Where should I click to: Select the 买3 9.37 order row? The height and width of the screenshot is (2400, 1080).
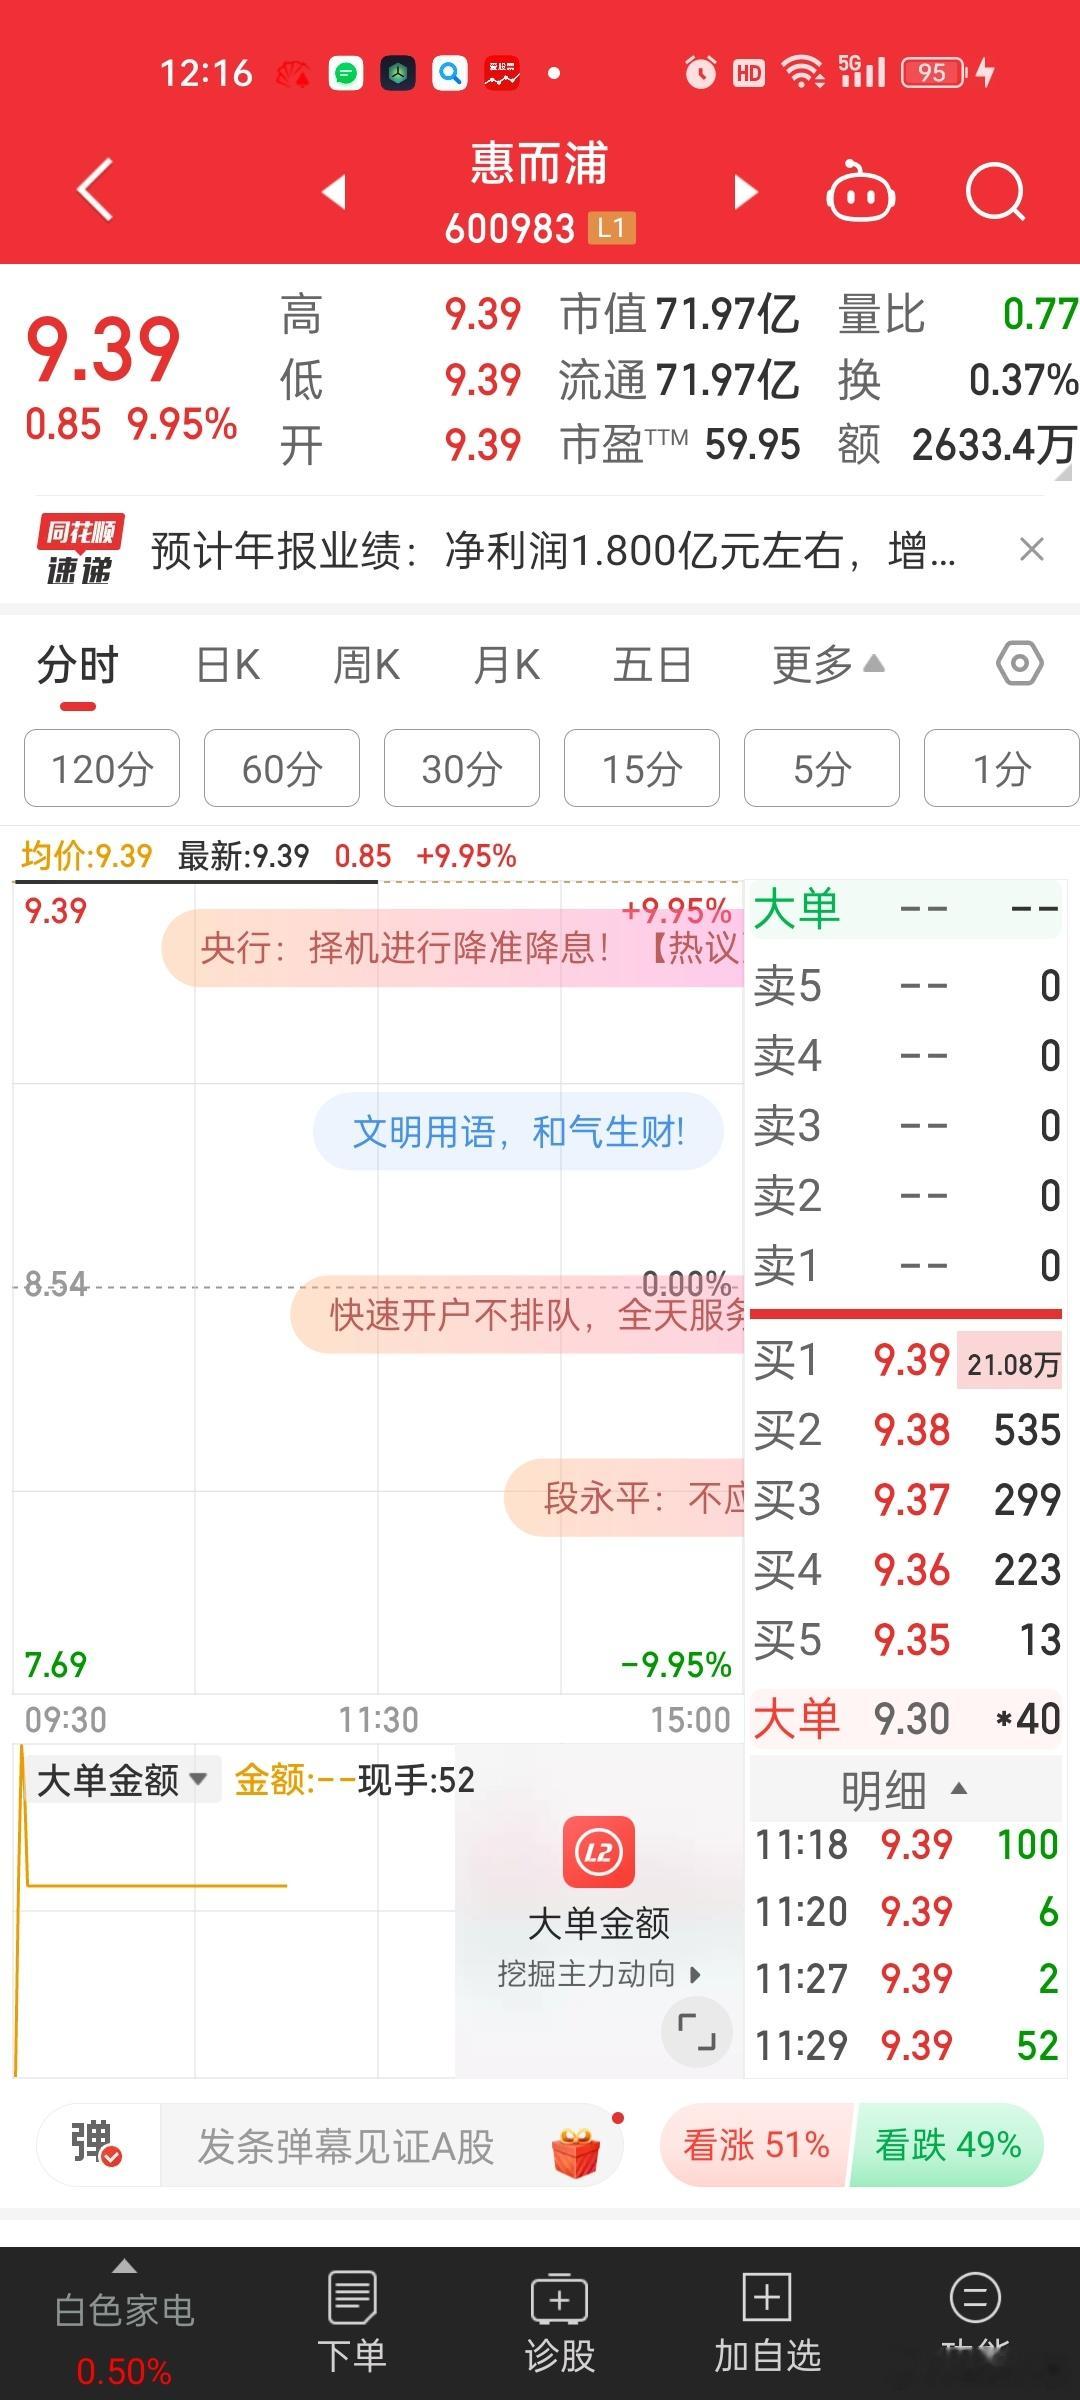point(906,1500)
